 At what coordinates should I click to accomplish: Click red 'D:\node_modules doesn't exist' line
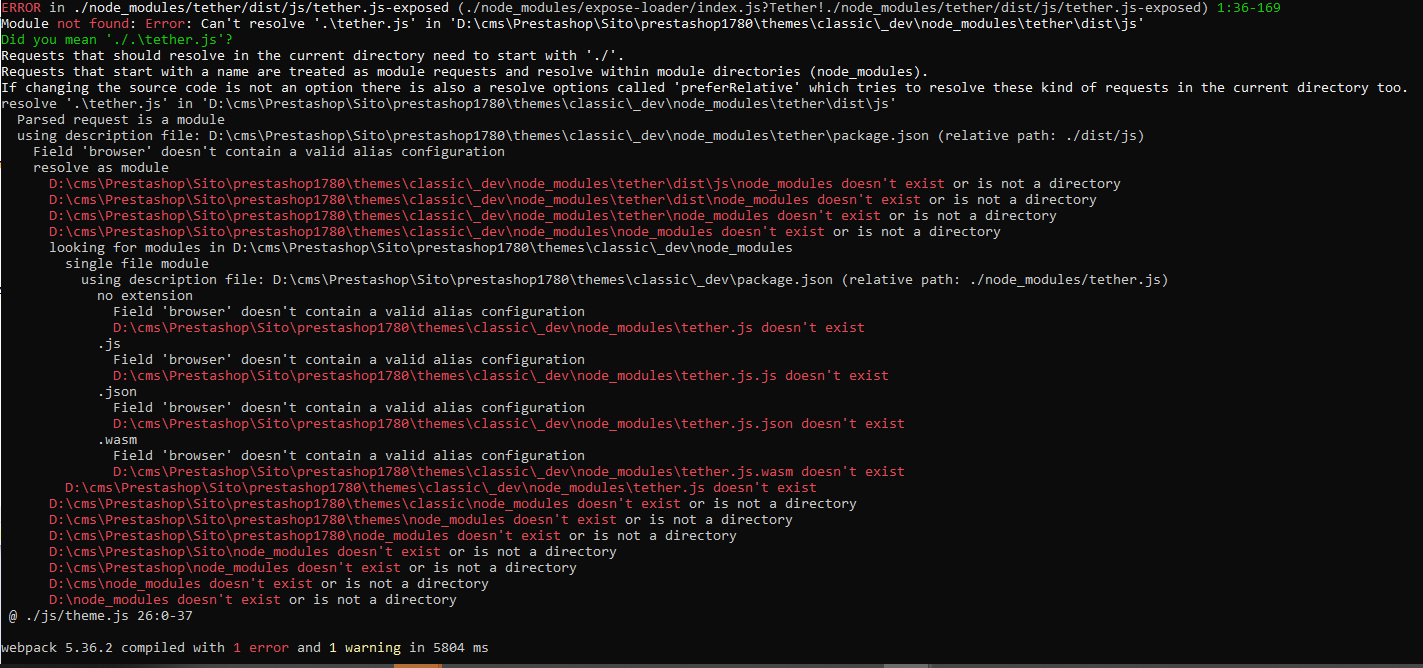pyautogui.click(x=253, y=599)
